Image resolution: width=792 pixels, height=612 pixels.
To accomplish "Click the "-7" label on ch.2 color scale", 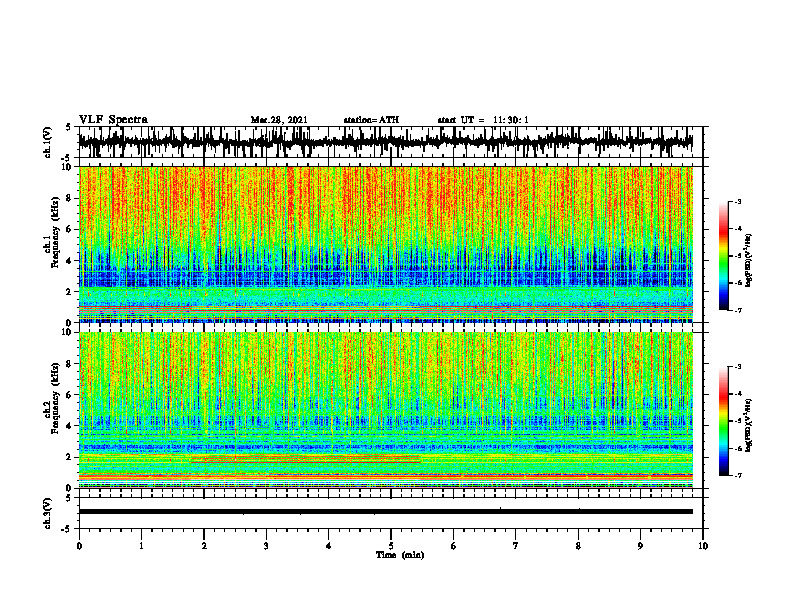I will coord(737,475).
